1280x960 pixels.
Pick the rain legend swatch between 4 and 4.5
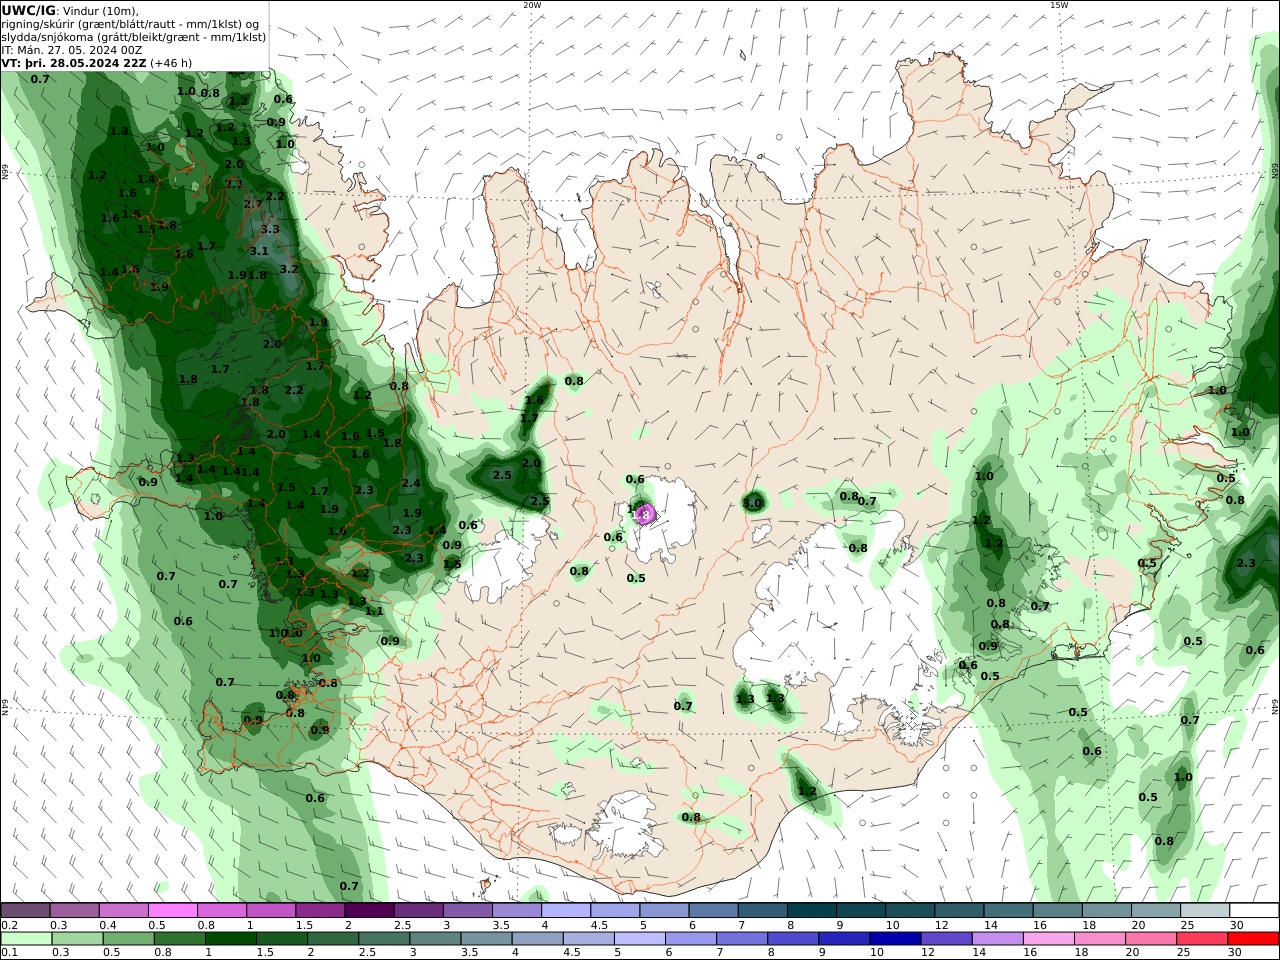click(x=538, y=939)
